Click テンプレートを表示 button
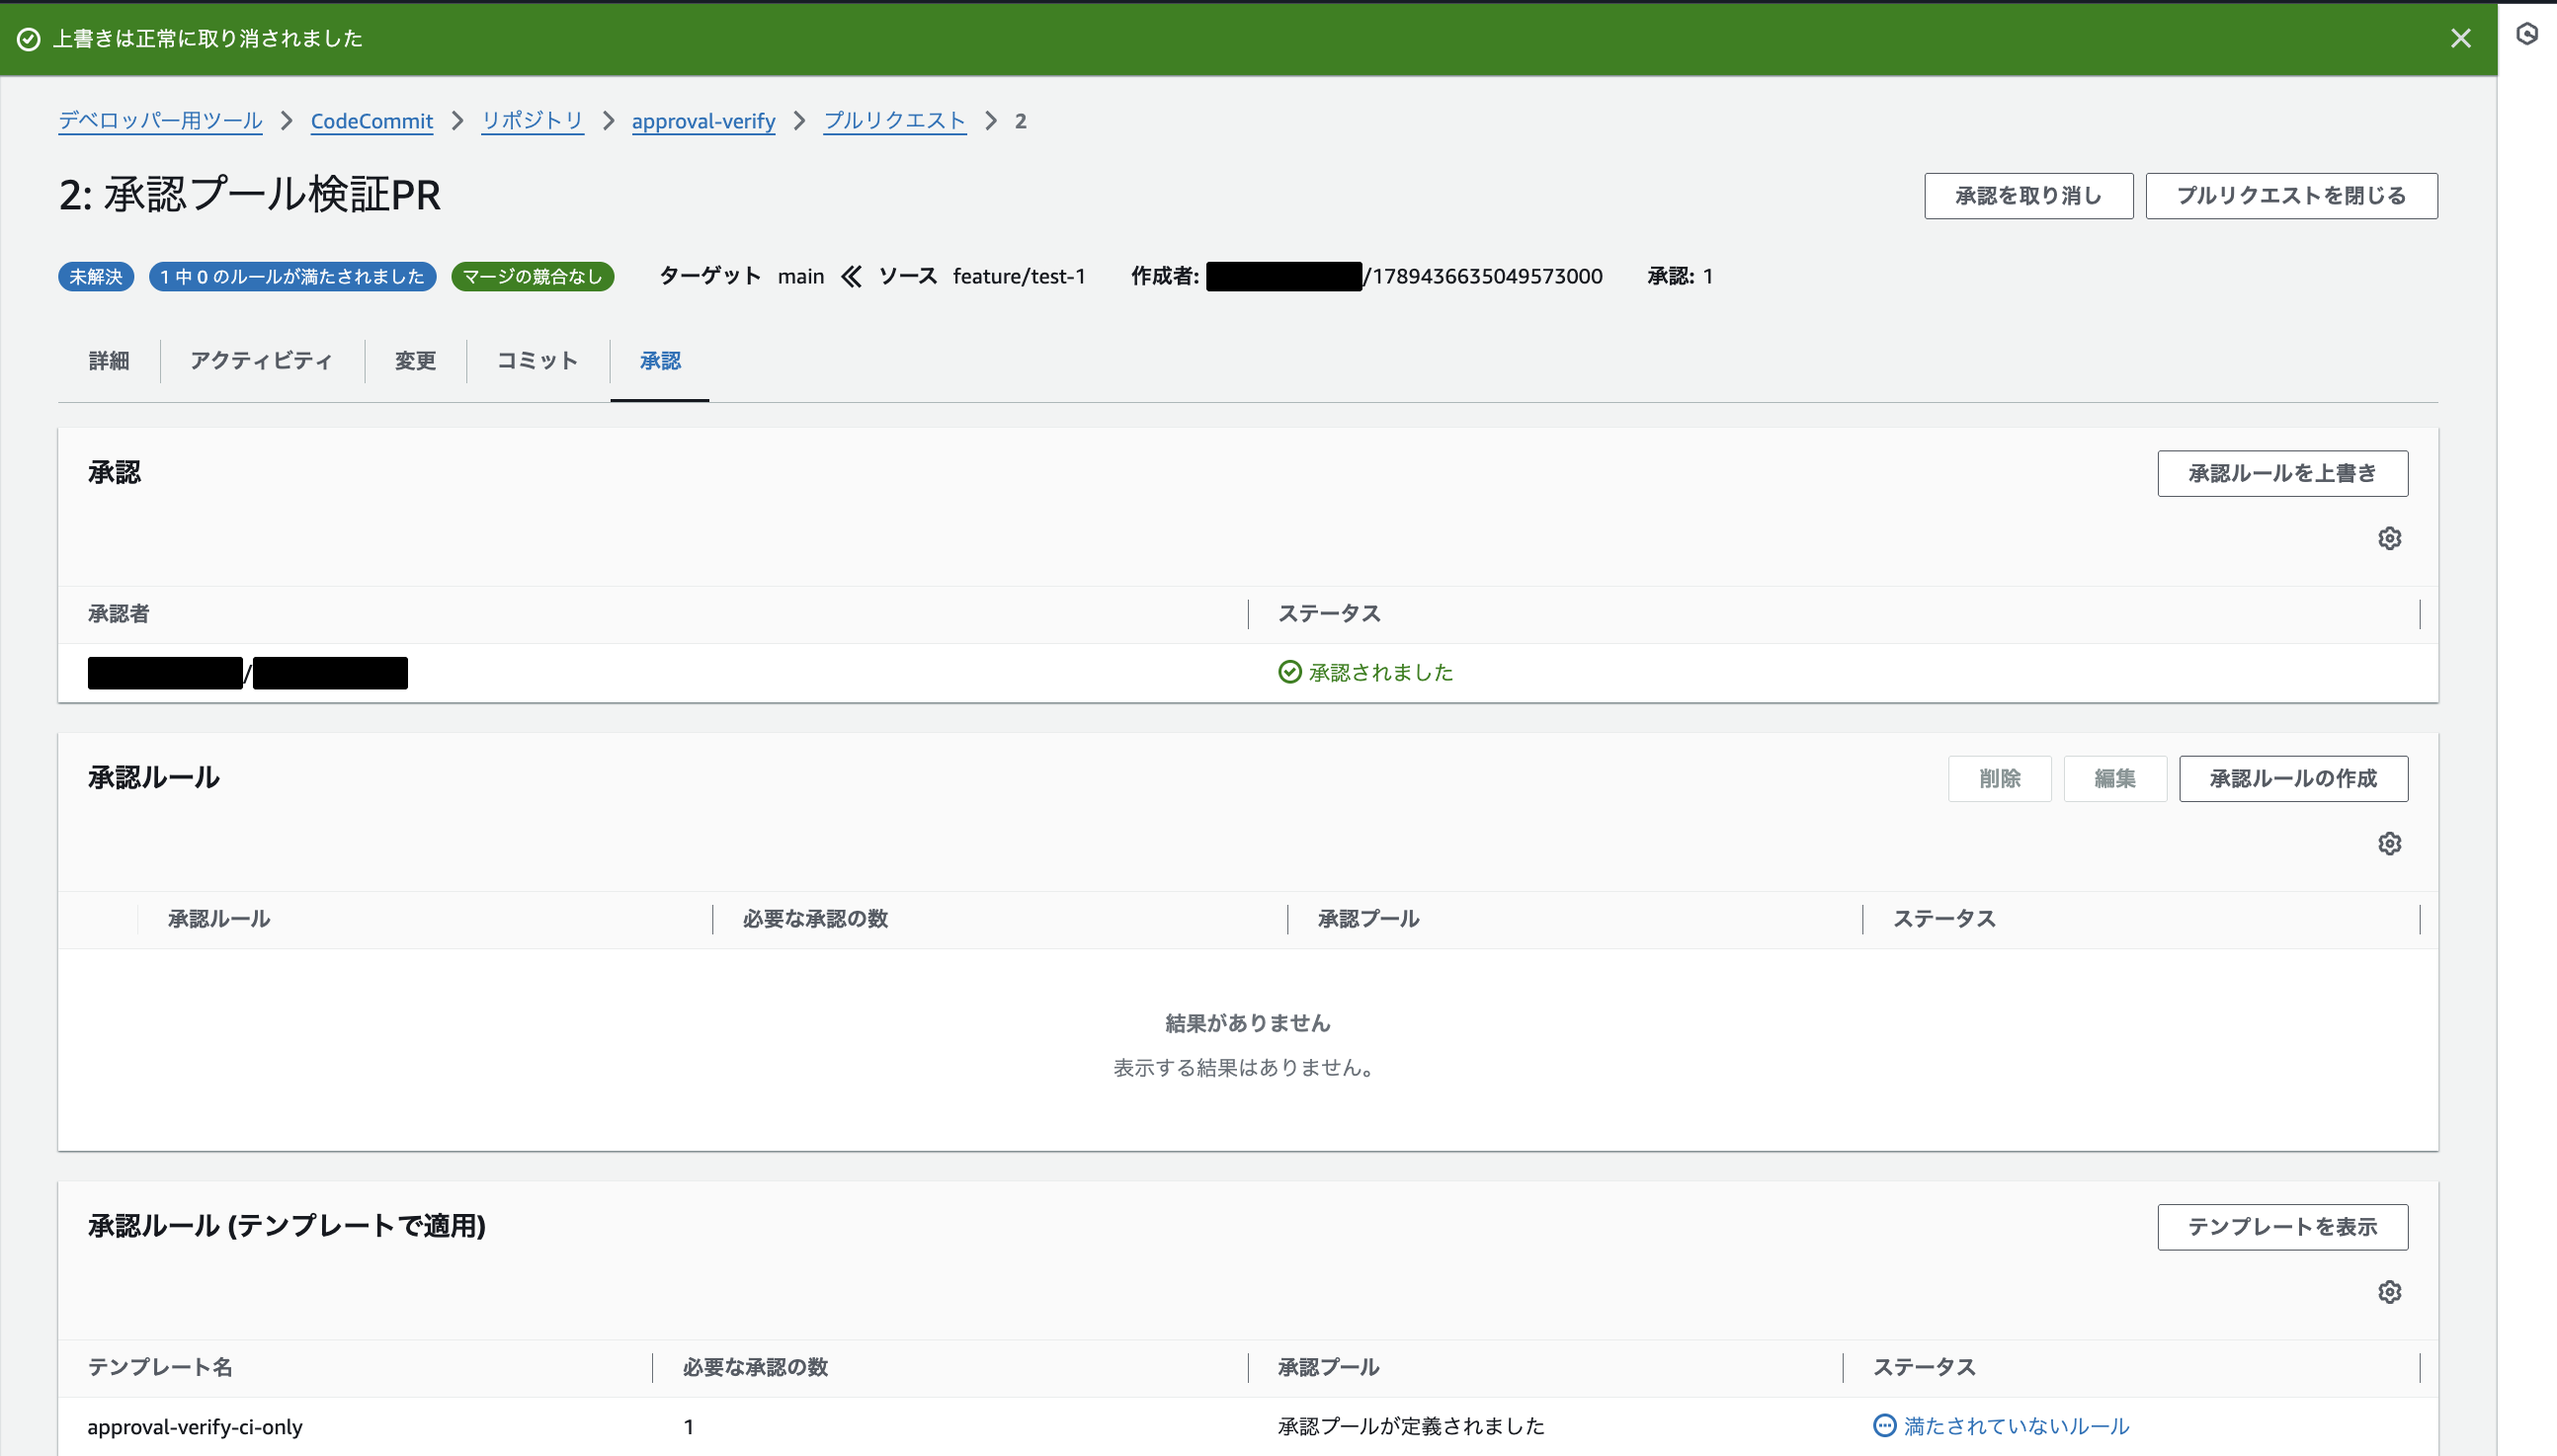Screen dimensions: 2557x1456 pos(2282,1226)
